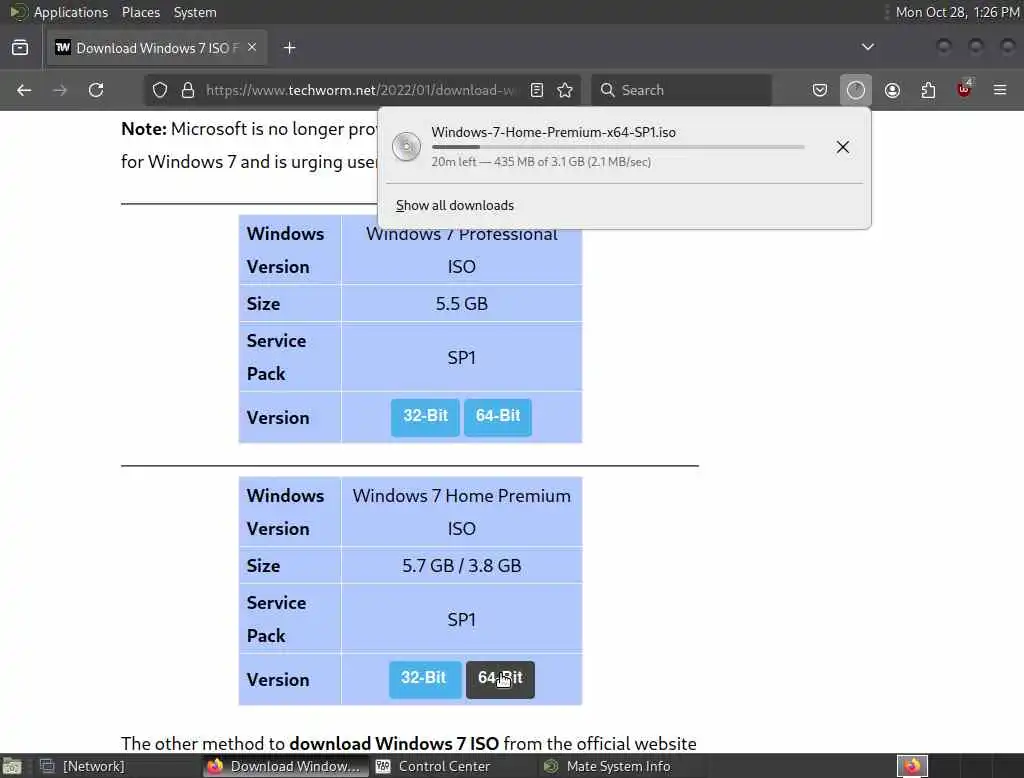
Task: Open Firefox View icon beside the tab
Action: [20, 48]
